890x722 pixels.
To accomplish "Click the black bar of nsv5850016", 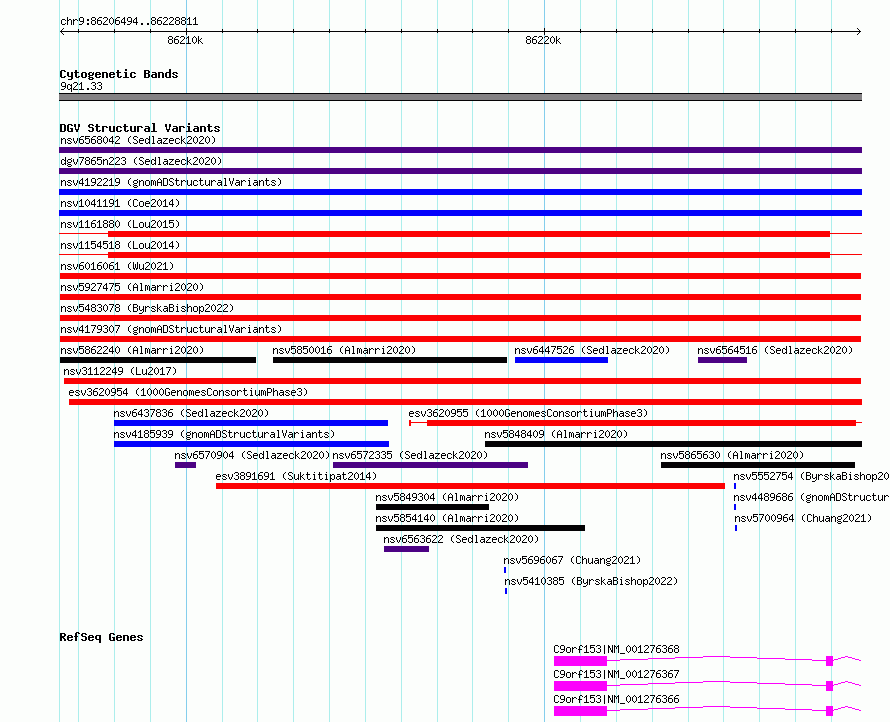I will point(390,360).
